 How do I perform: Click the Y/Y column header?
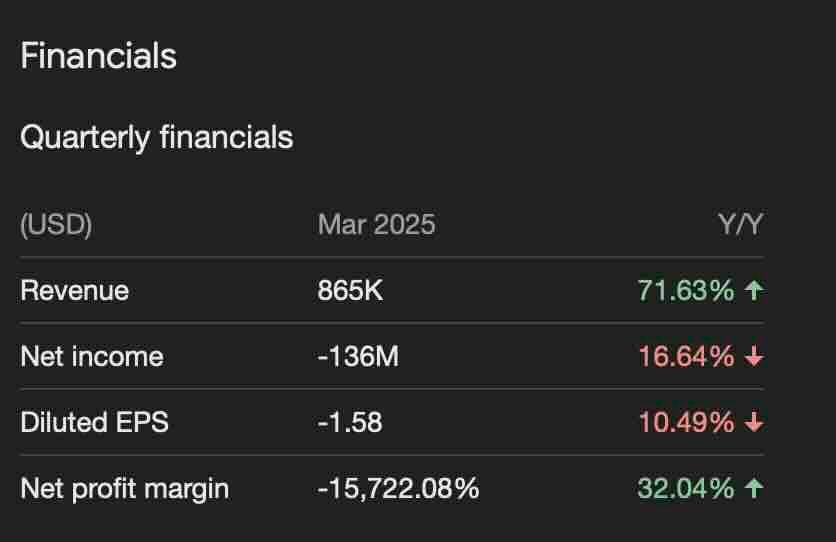[x=740, y=224]
